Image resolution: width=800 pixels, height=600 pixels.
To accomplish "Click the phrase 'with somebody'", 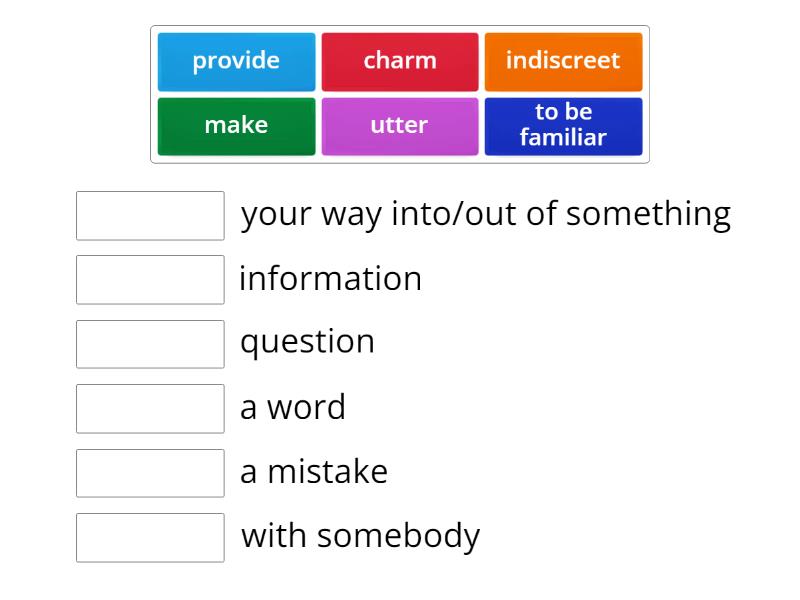I will (362, 536).
